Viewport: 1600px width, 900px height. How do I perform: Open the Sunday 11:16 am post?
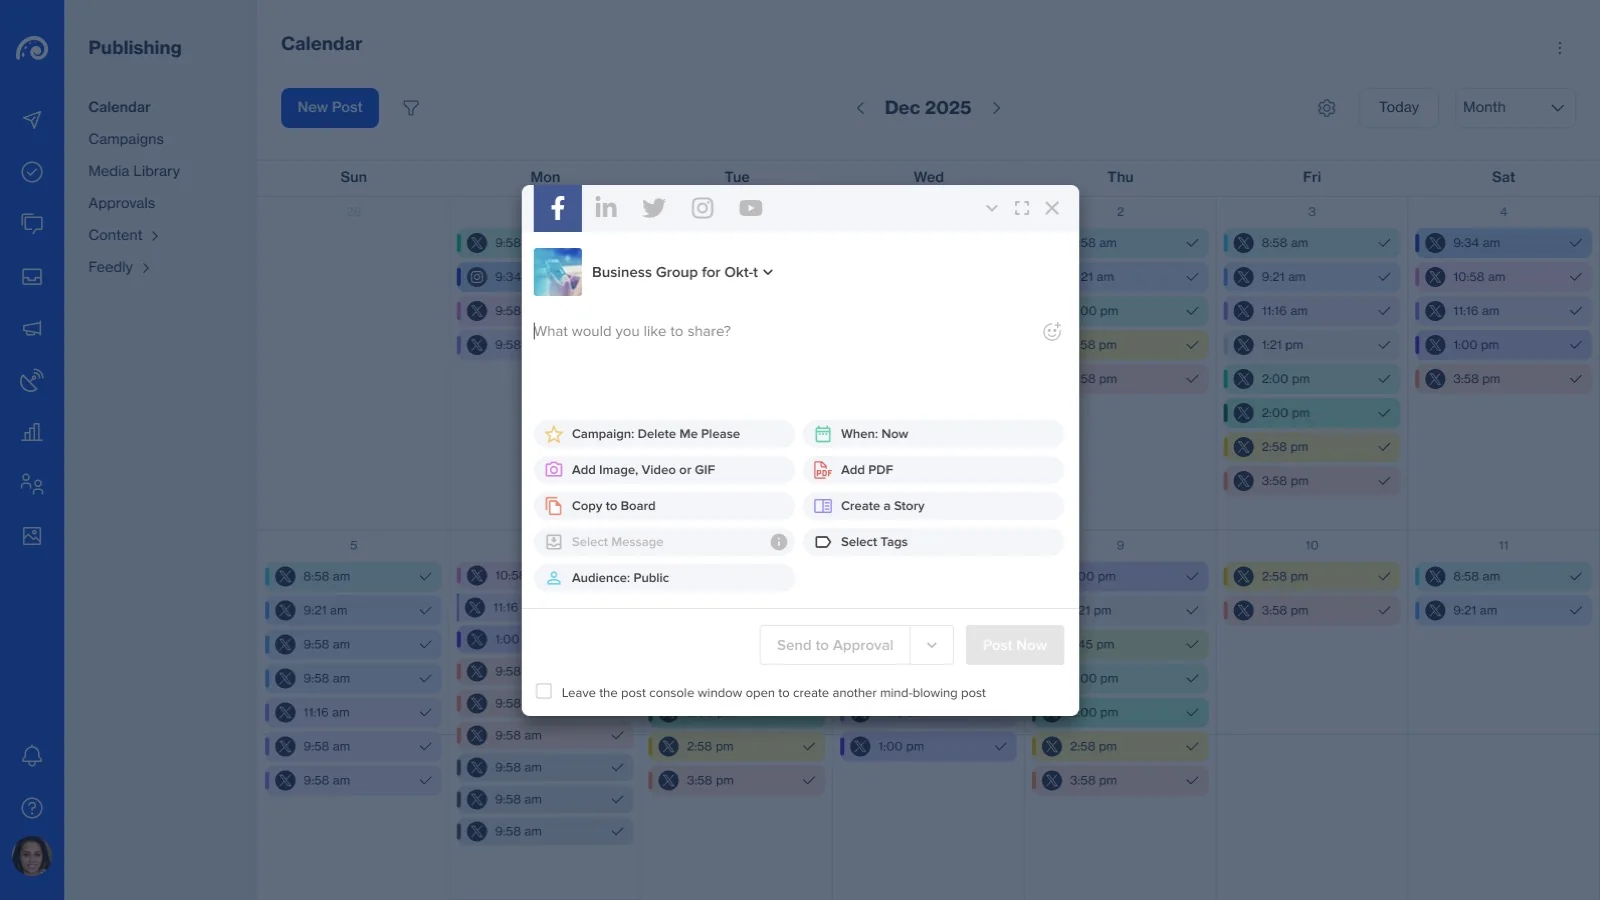click(353, 713)
